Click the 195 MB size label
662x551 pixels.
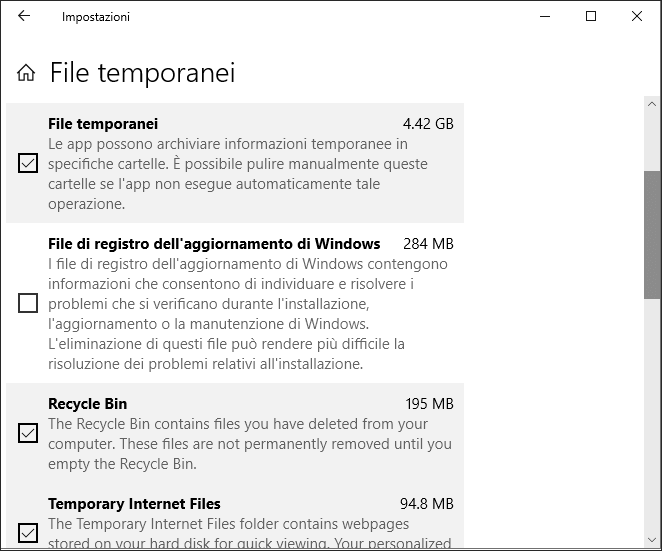[x=430, y=404]
